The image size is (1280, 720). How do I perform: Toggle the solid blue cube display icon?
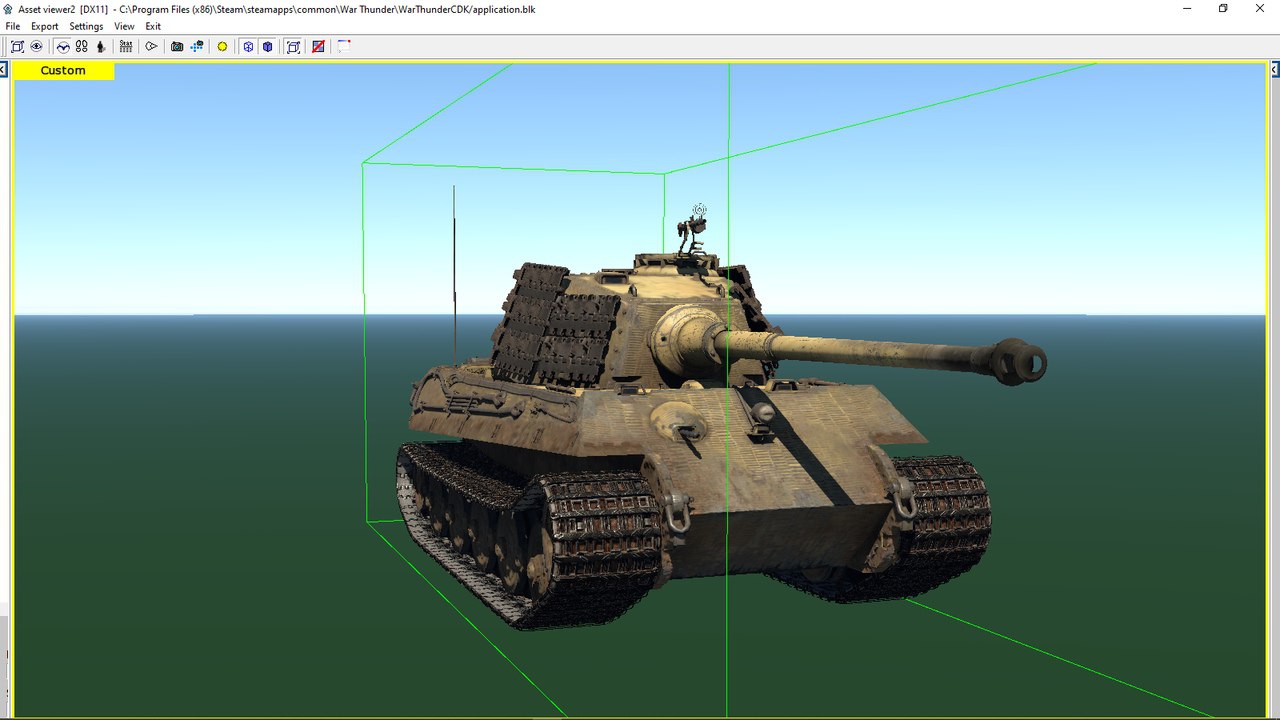click(x=267, y=47)
